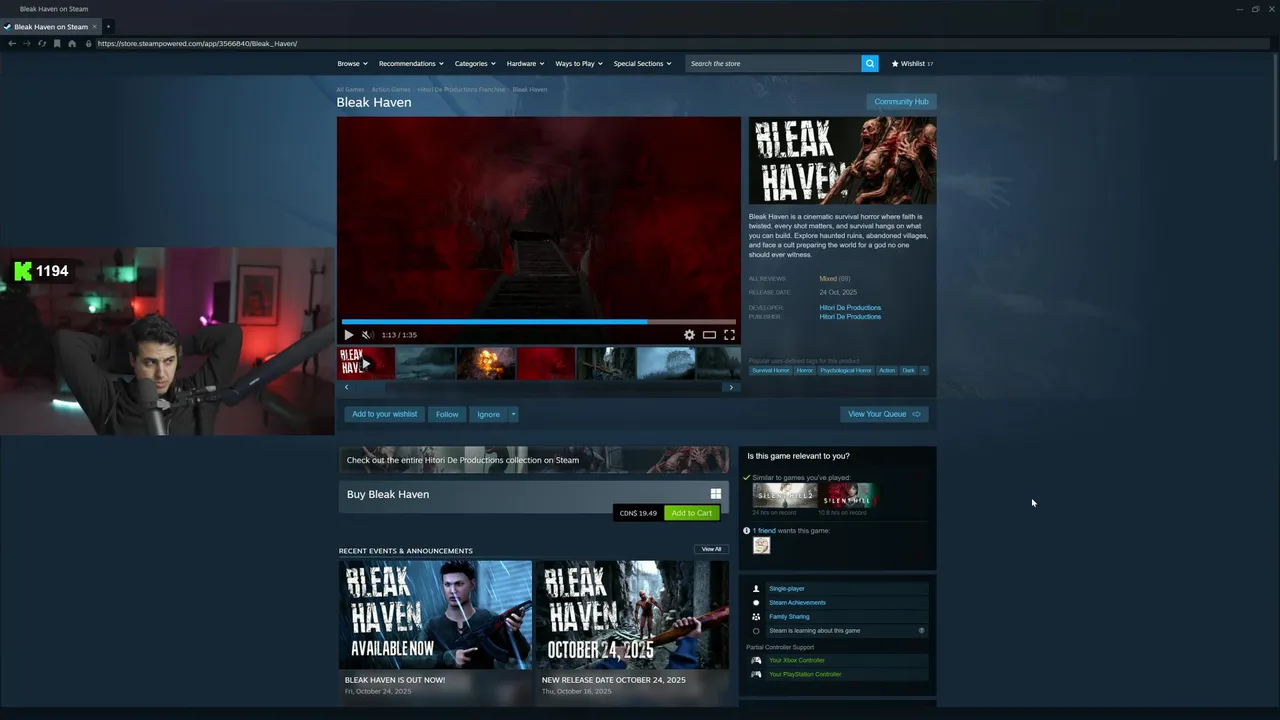1280x720 pixels.
Task: Play the trailer video
Action: pyautogui.click(x=348, y=335)
